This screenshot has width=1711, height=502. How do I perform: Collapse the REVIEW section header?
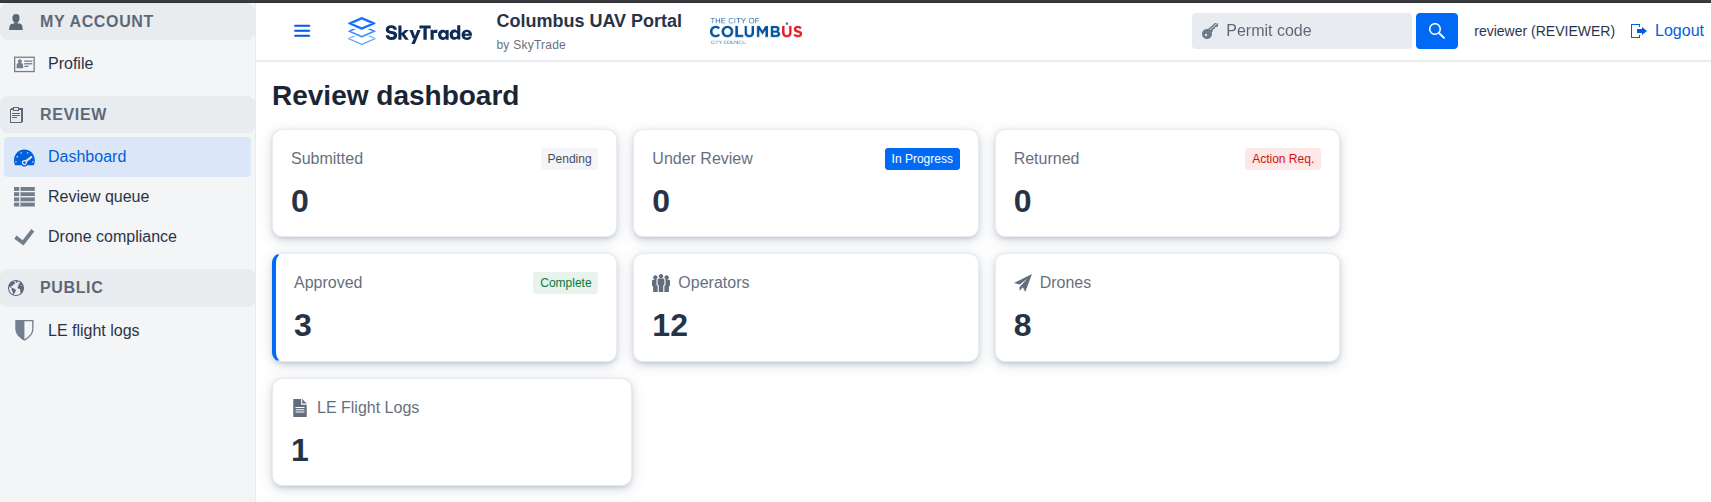click(x=127, y=114)
